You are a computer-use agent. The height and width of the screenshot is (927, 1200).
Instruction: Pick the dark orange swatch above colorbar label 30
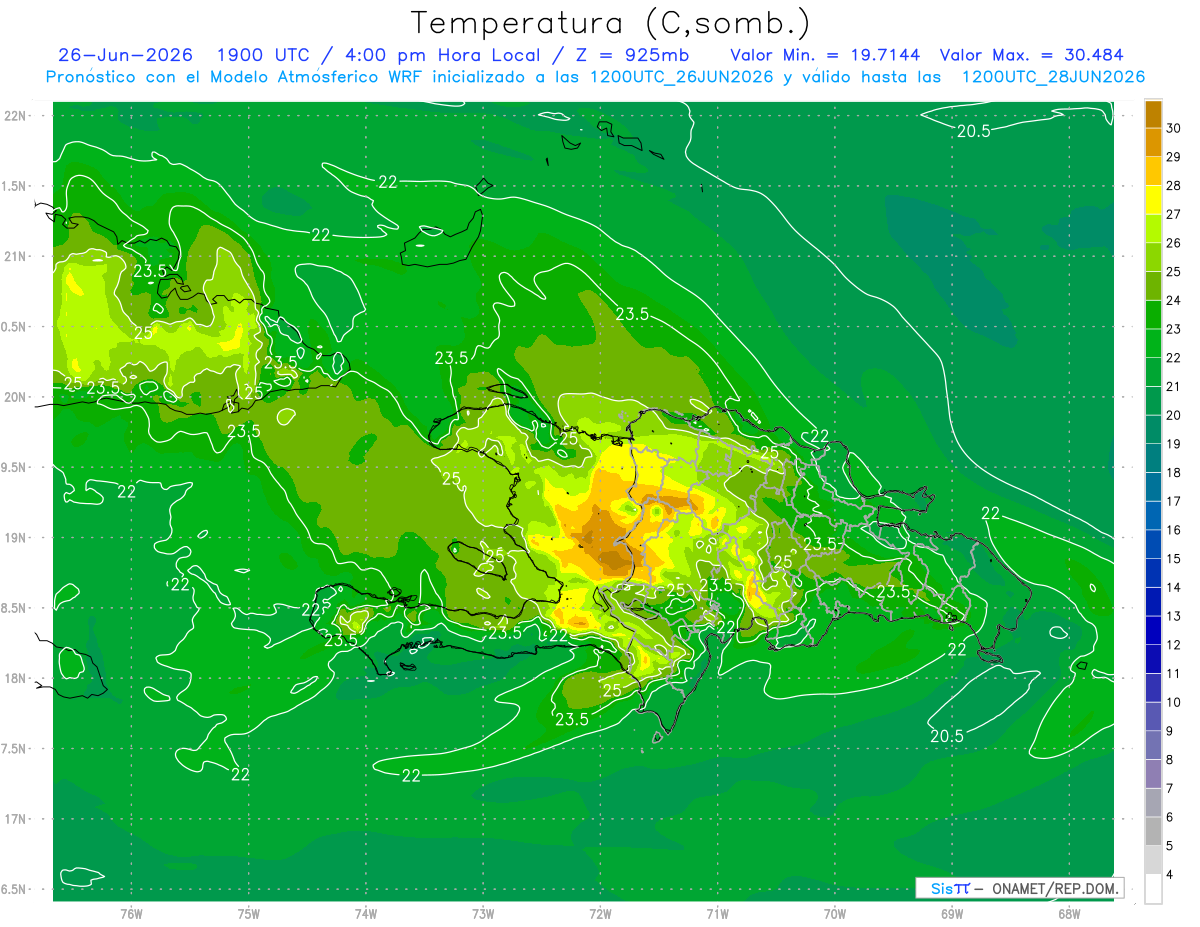coord(1153,114)
